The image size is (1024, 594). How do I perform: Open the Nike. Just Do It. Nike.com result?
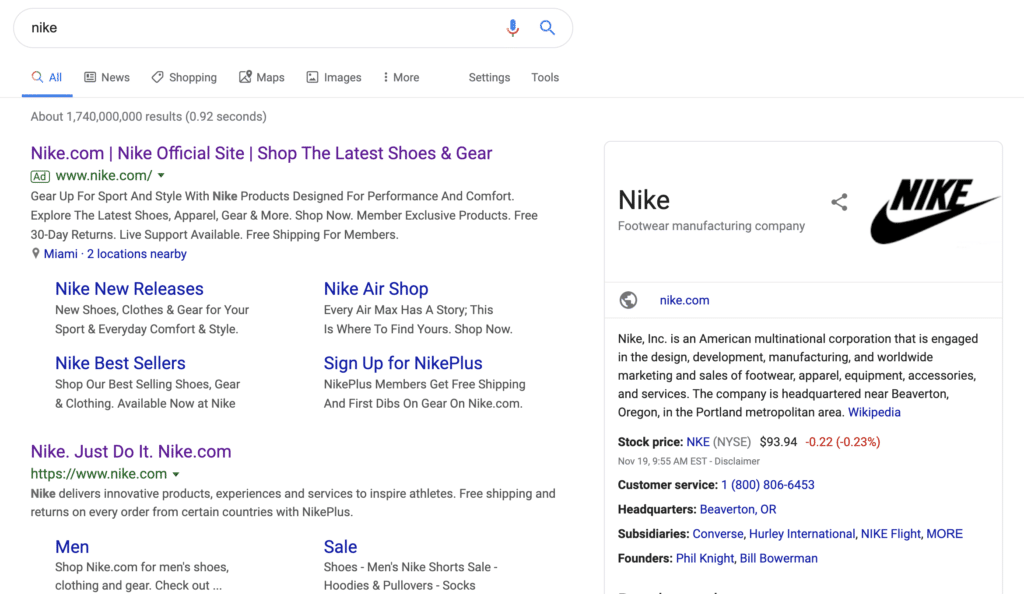click(131, 452)
